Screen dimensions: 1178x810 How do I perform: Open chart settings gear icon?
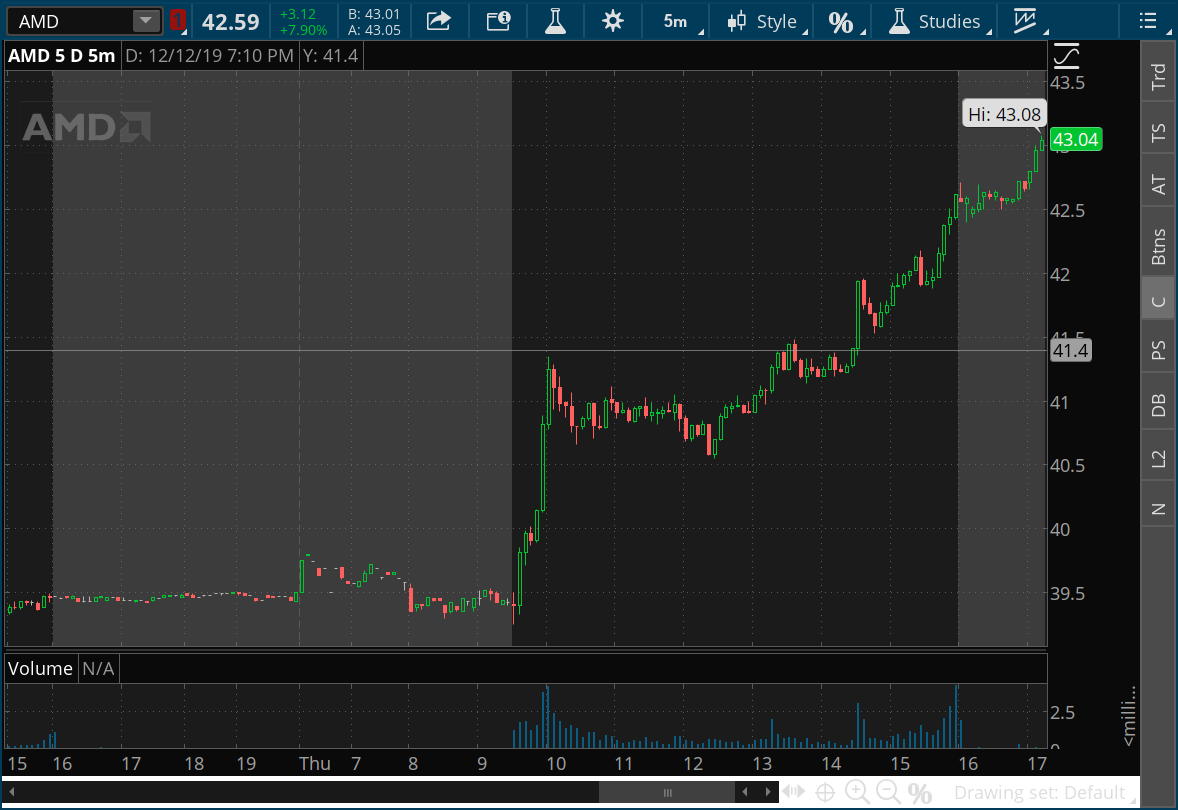(x=613, y=21)
